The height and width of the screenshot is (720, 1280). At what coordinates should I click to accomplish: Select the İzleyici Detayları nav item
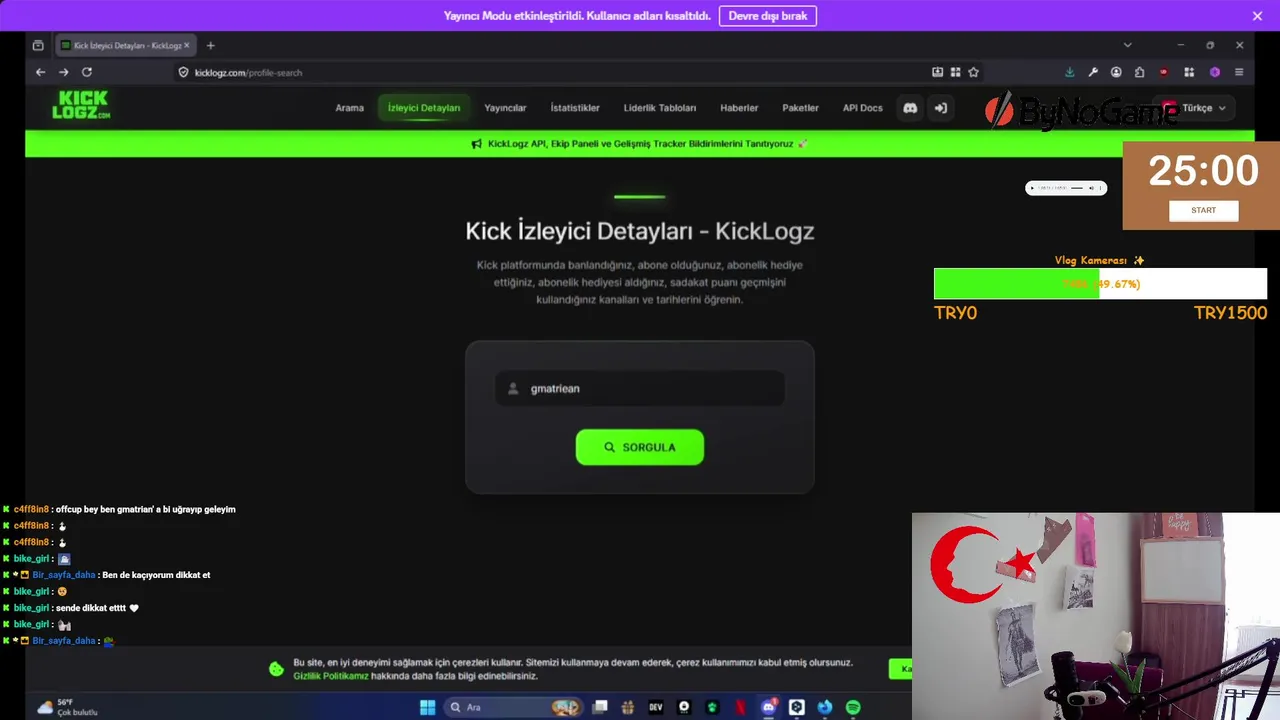coord(424,108)
